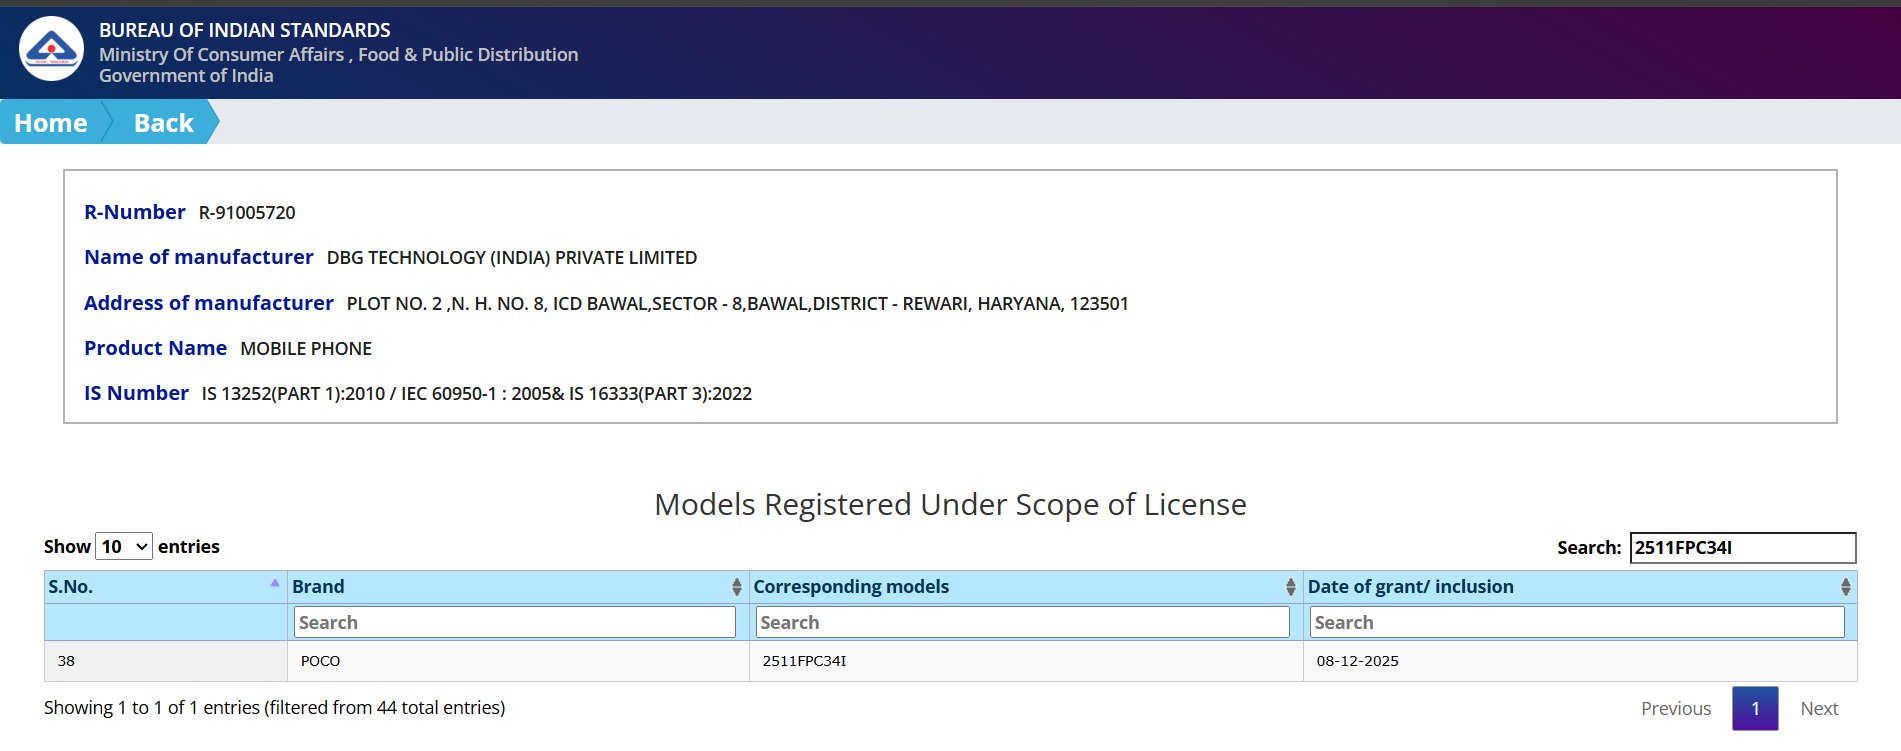Click the Bureau of Indian Standards logo
Screen dimensions: 1901x751
pos(51,49)
